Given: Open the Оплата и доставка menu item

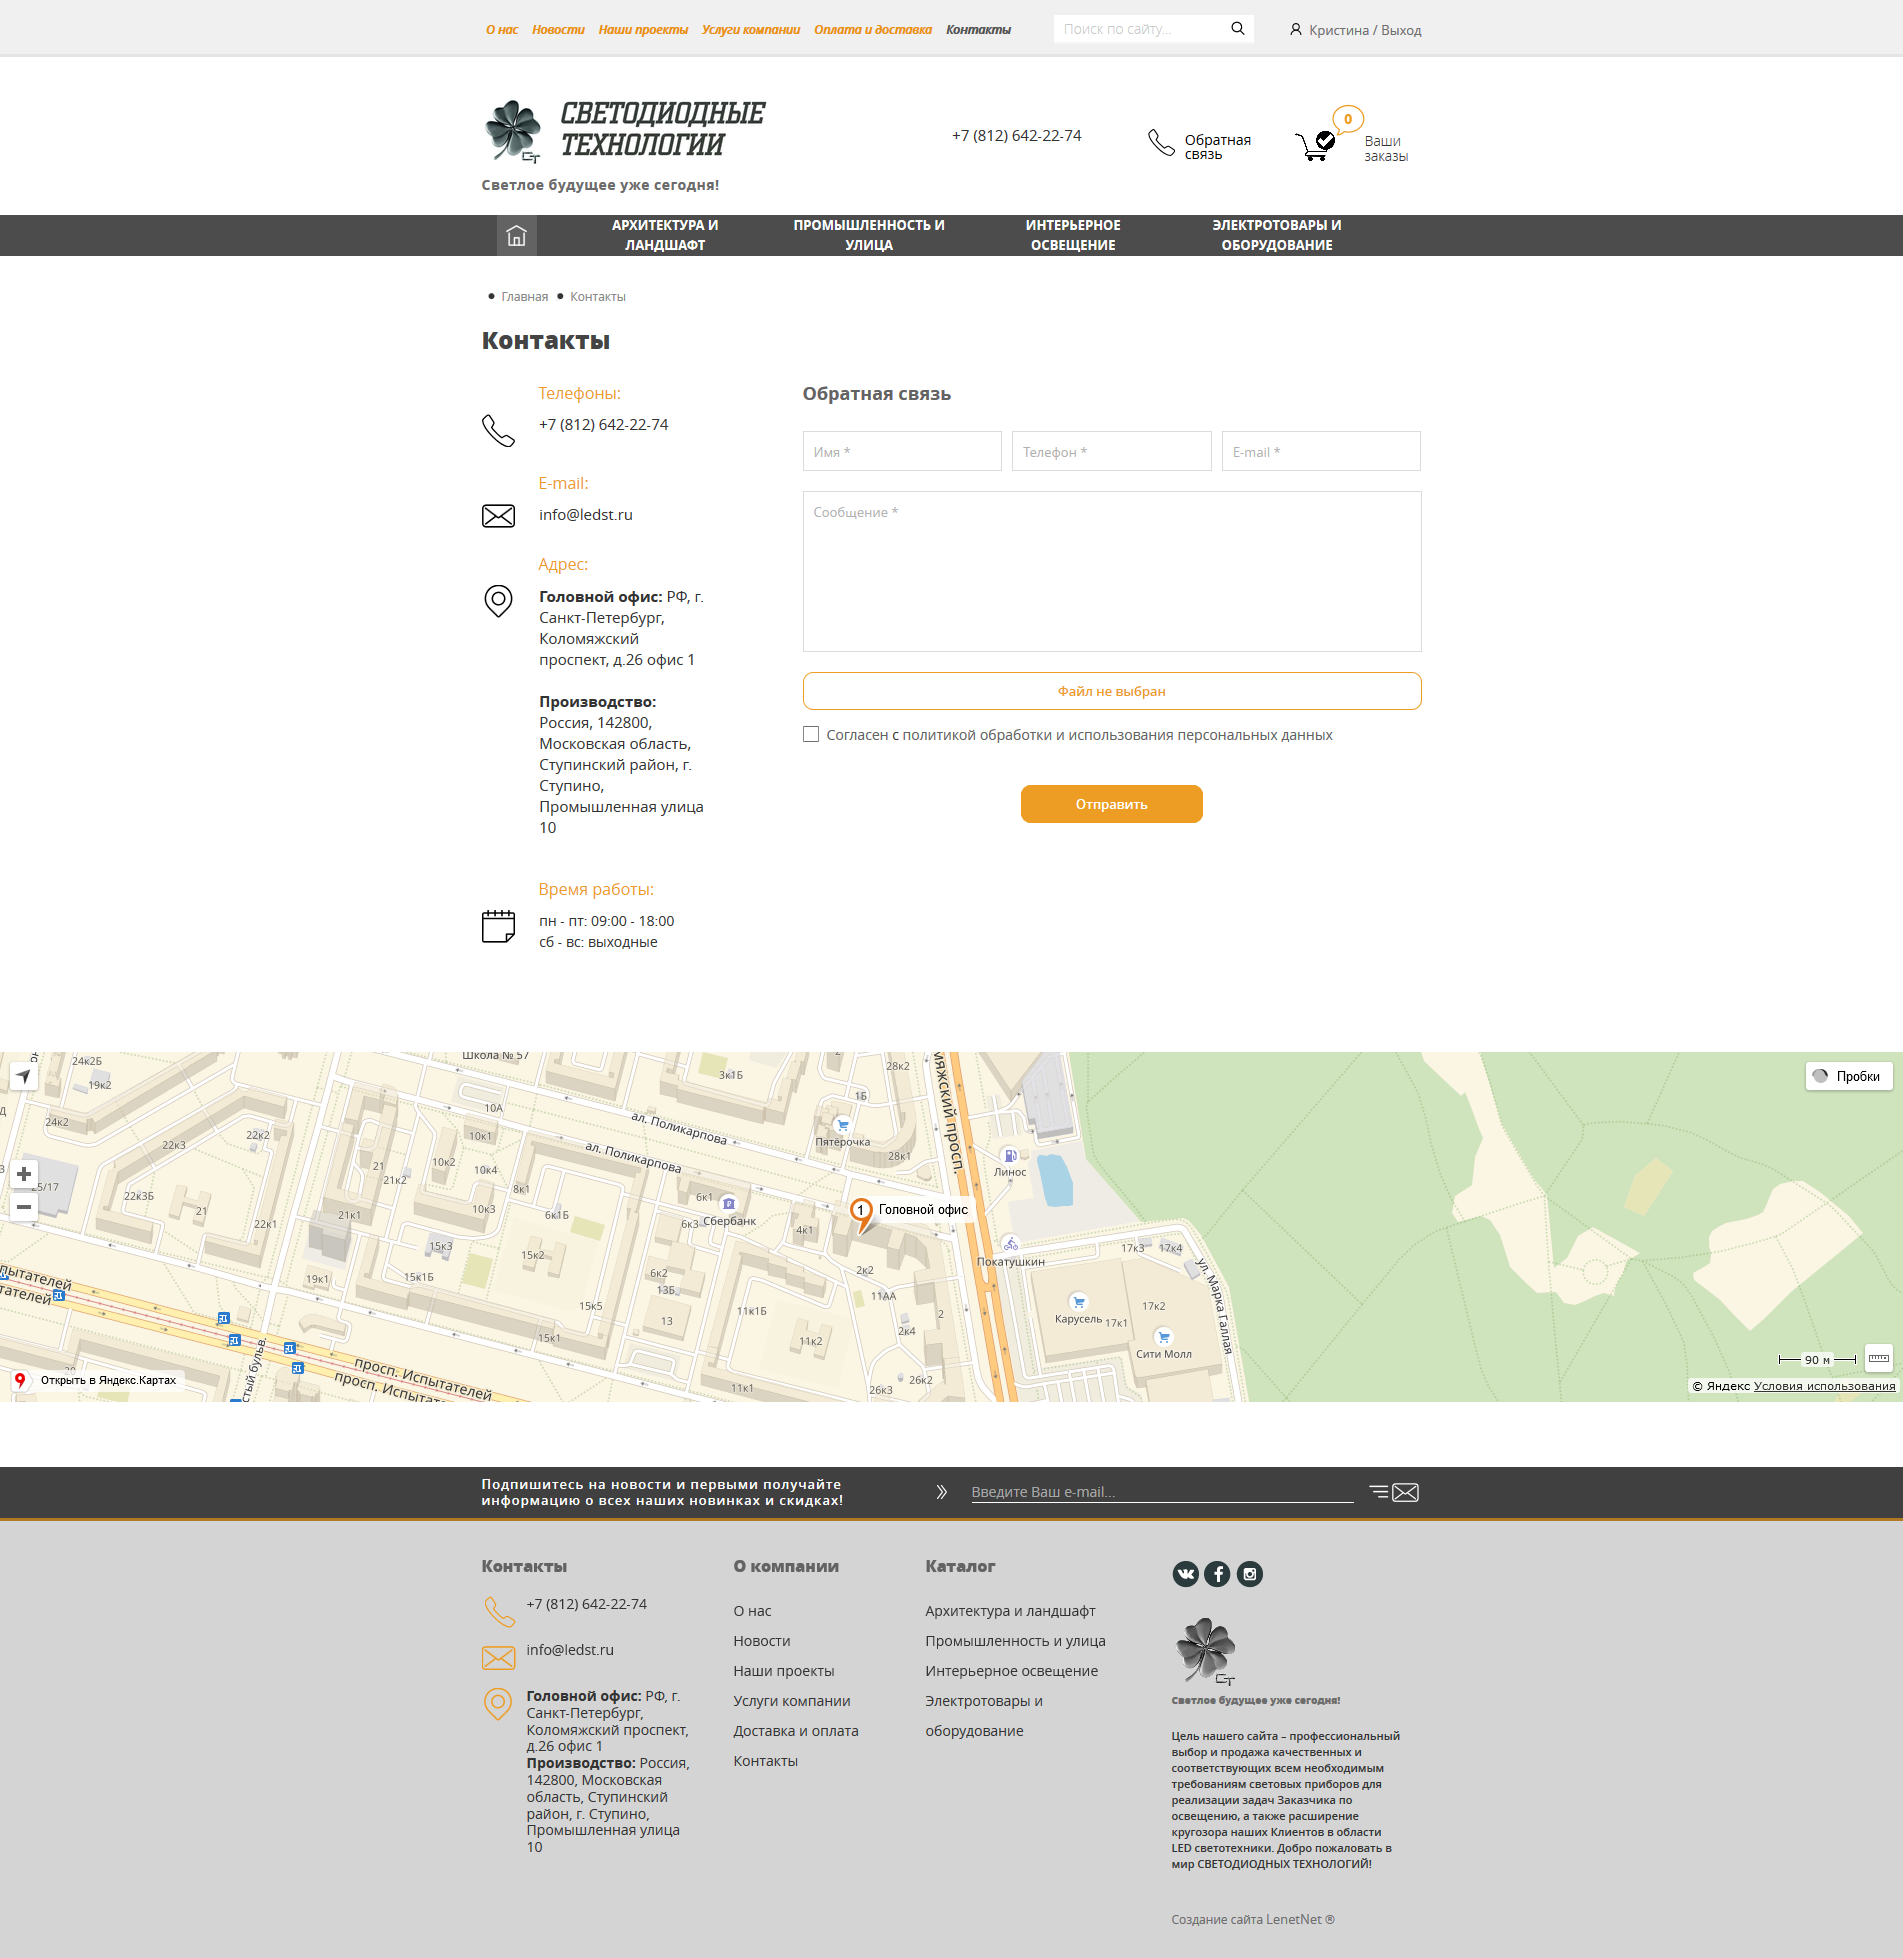Looking at the screenshot, I should tap(873, 30).
